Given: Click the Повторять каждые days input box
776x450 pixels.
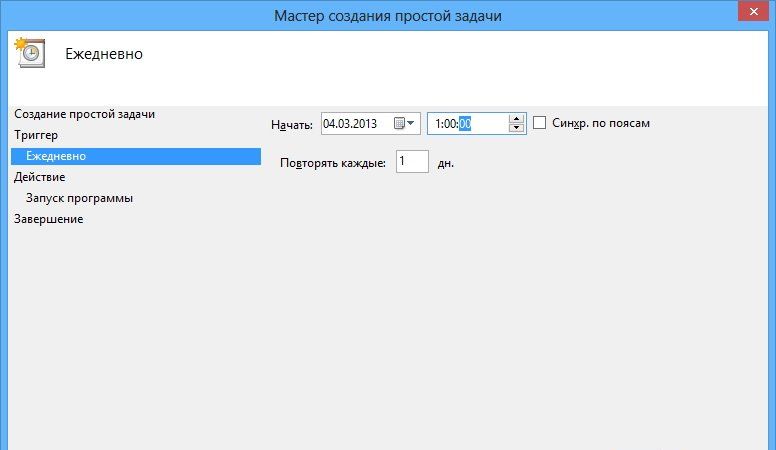Looking at the screenshot, I should point(411,162).
